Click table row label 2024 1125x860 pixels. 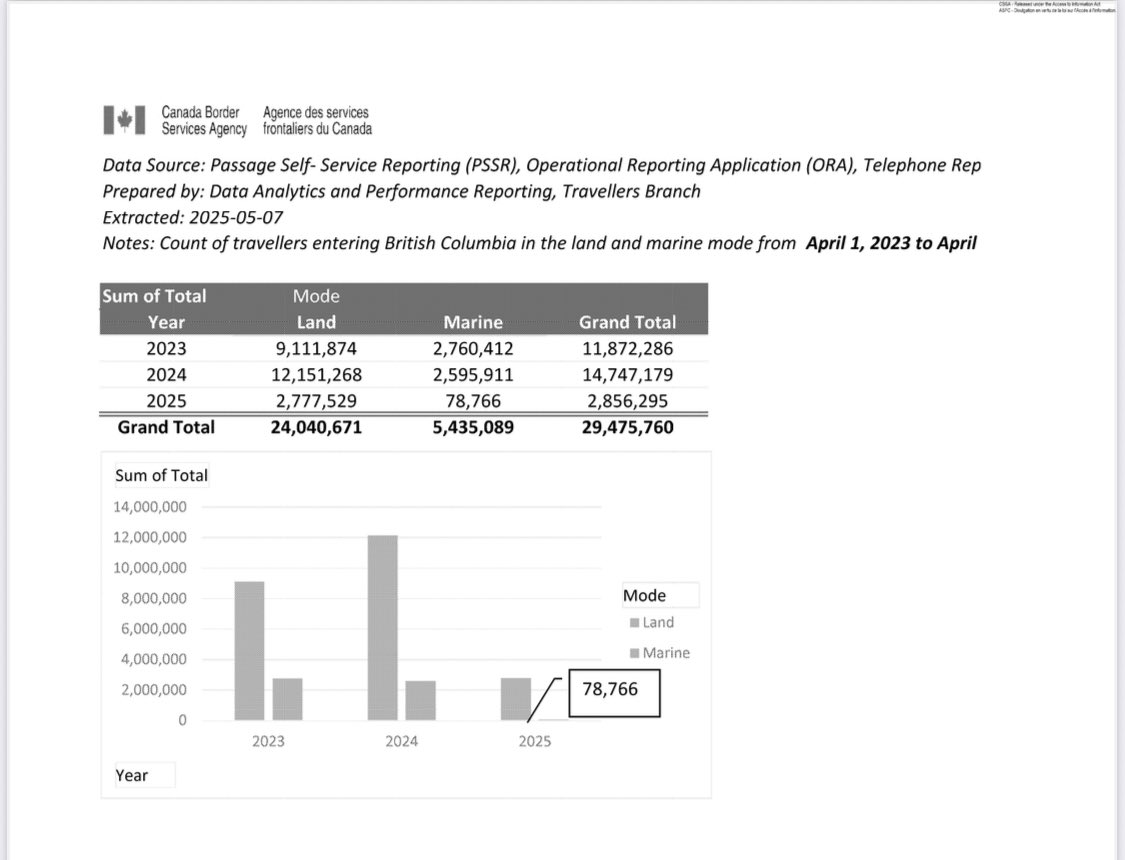[166, 375]
